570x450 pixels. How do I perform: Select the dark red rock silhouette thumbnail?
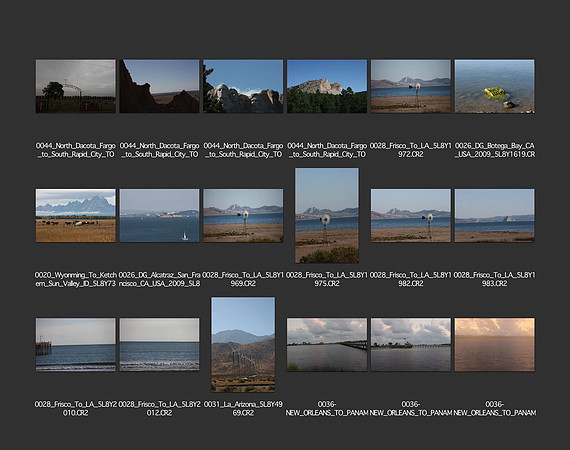[x=159, y=86]
